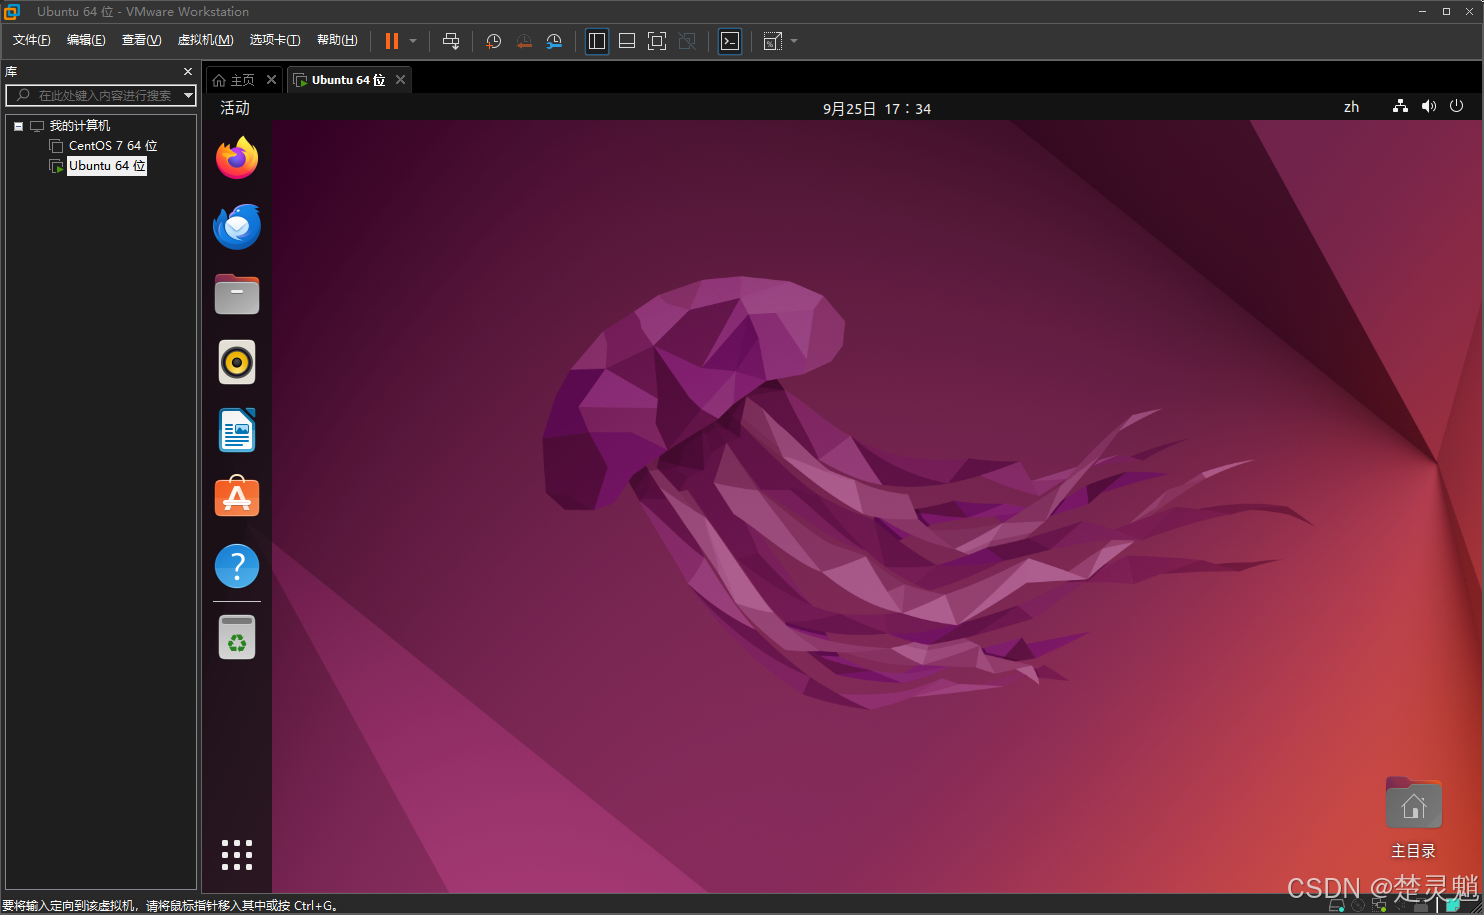Open the 虚拟机(M) menu

tap(205, 40)
